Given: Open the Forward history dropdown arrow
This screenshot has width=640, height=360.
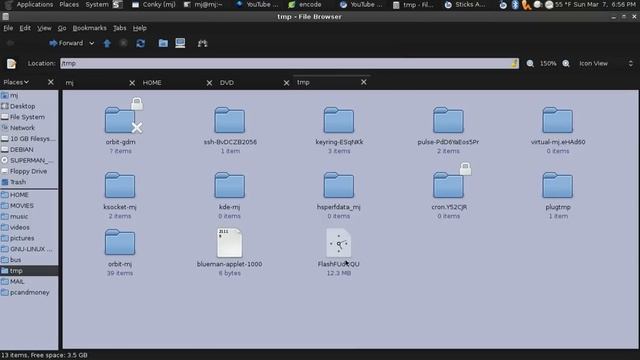Looking at the screenshot, I should coord(92,43).
